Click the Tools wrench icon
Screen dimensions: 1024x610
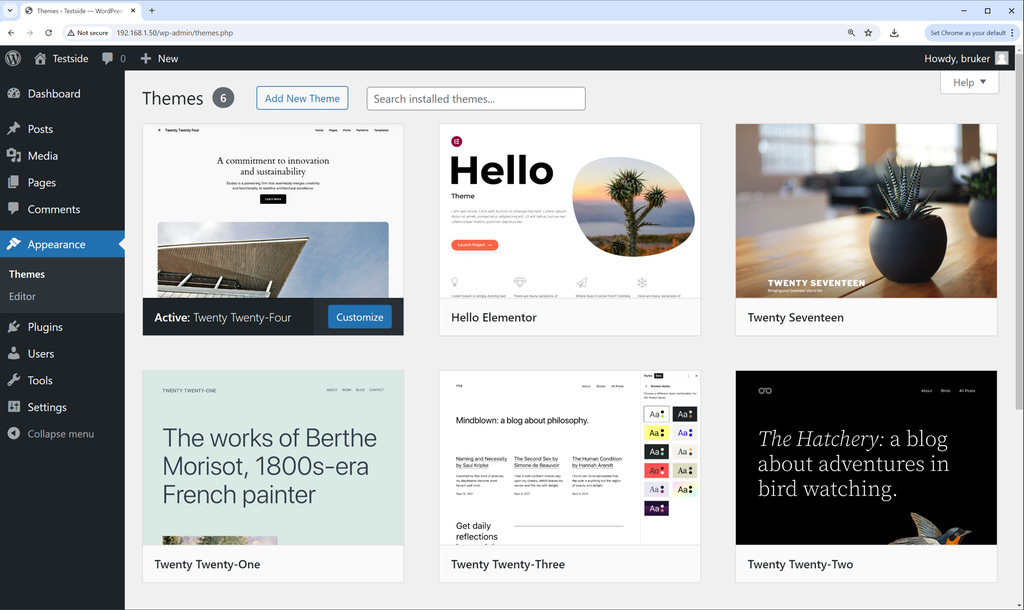[14, 381]
